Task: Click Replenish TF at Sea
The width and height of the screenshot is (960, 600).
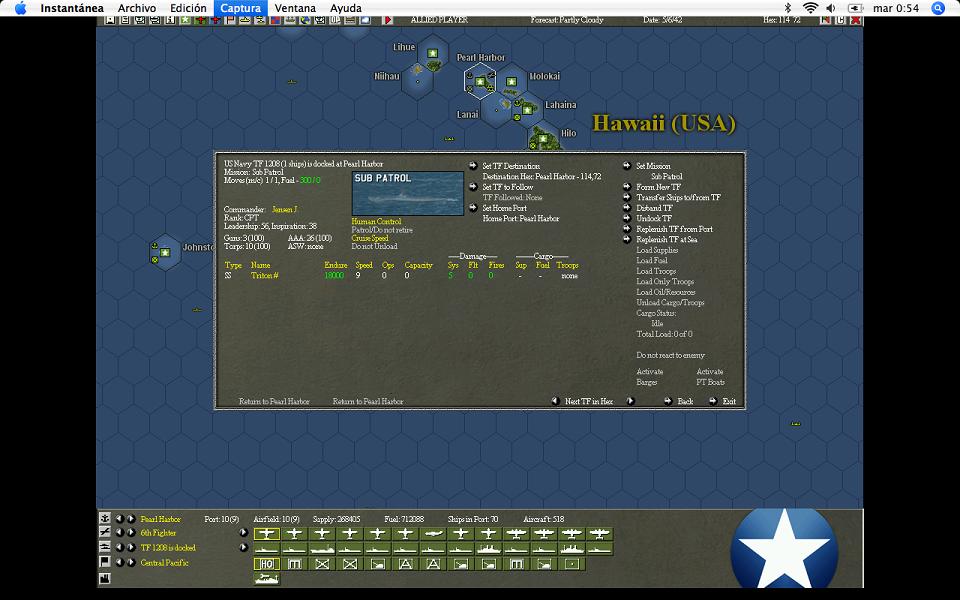Action: point(666,239)
